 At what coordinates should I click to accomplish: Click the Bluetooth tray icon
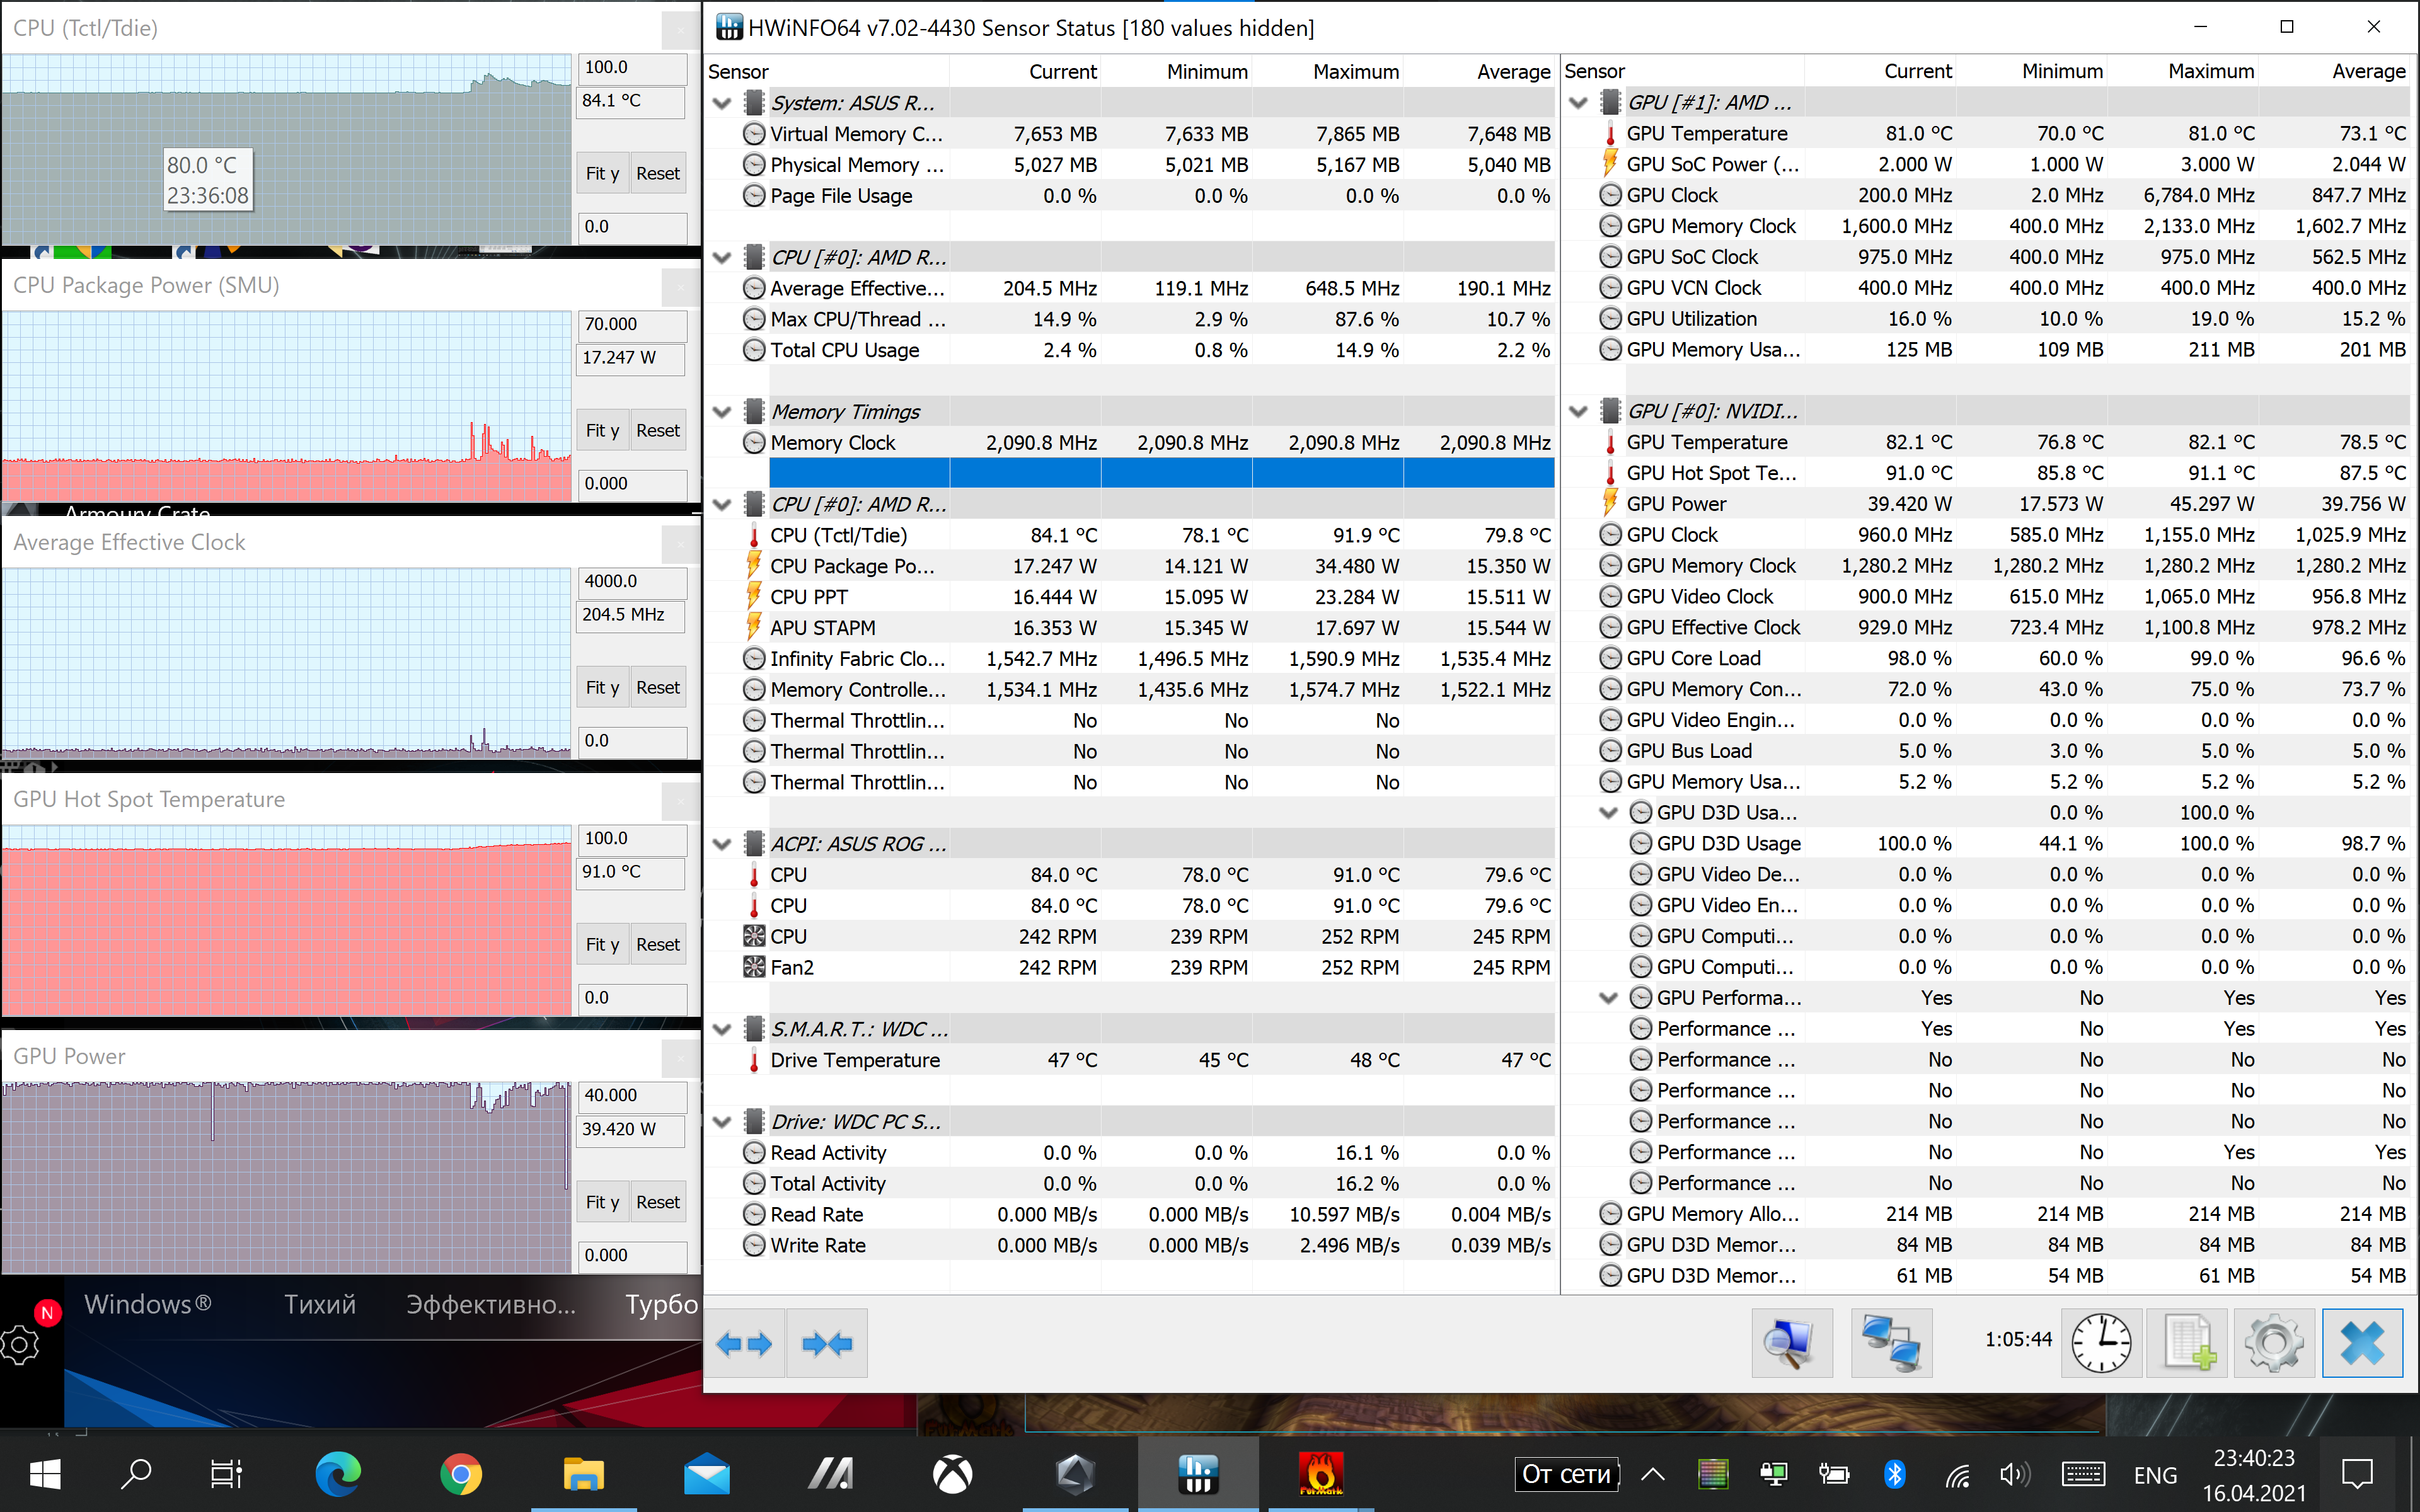pos(1895,1474)
